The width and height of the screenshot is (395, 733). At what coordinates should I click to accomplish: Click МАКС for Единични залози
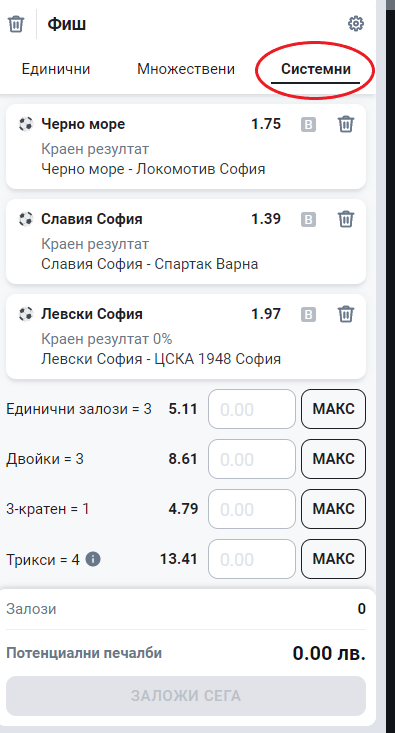[x=333, y=409]
